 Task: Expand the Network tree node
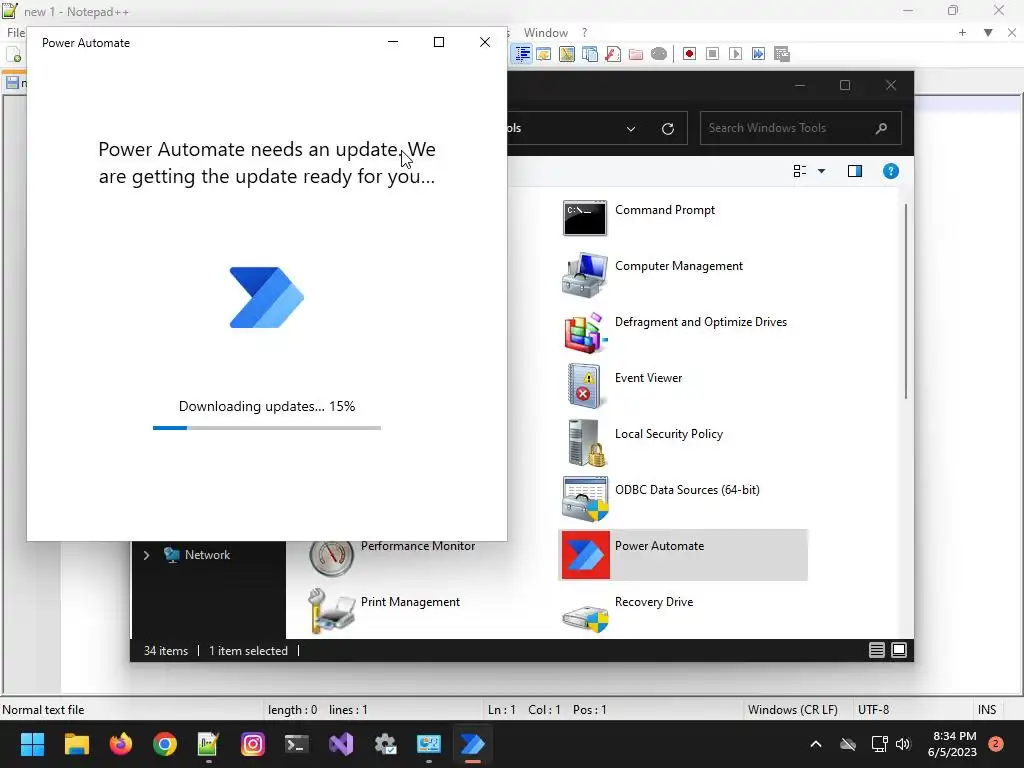click(146, 555)
